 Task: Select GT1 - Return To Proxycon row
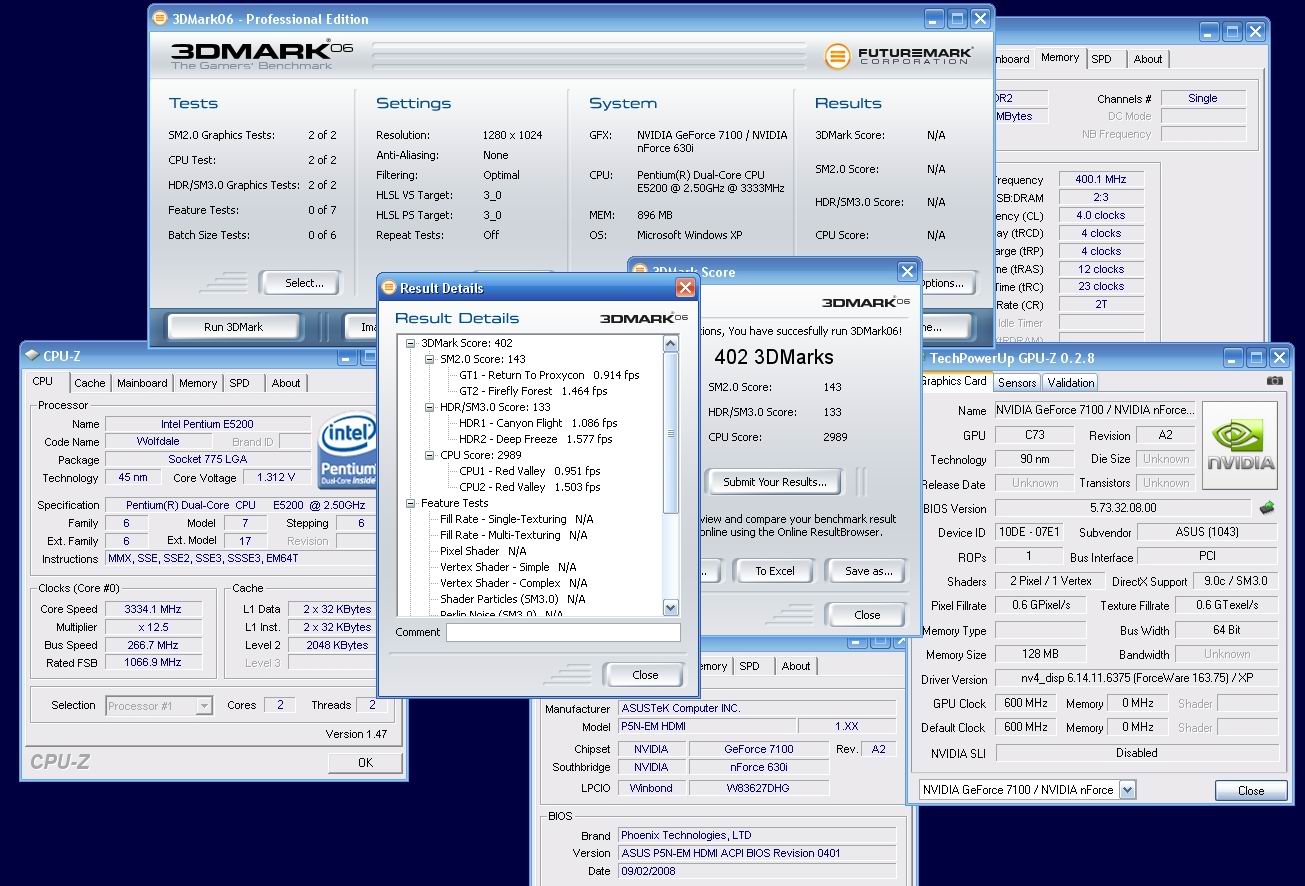click(549, 375)
